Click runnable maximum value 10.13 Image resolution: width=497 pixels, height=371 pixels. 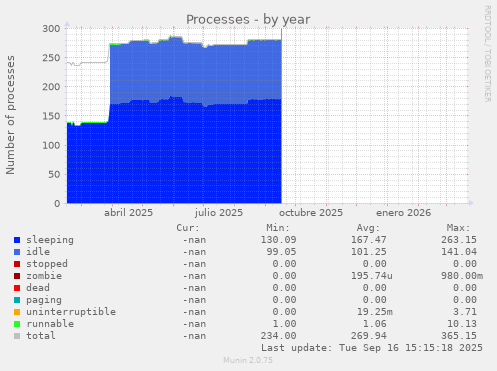tap(462, 324)
